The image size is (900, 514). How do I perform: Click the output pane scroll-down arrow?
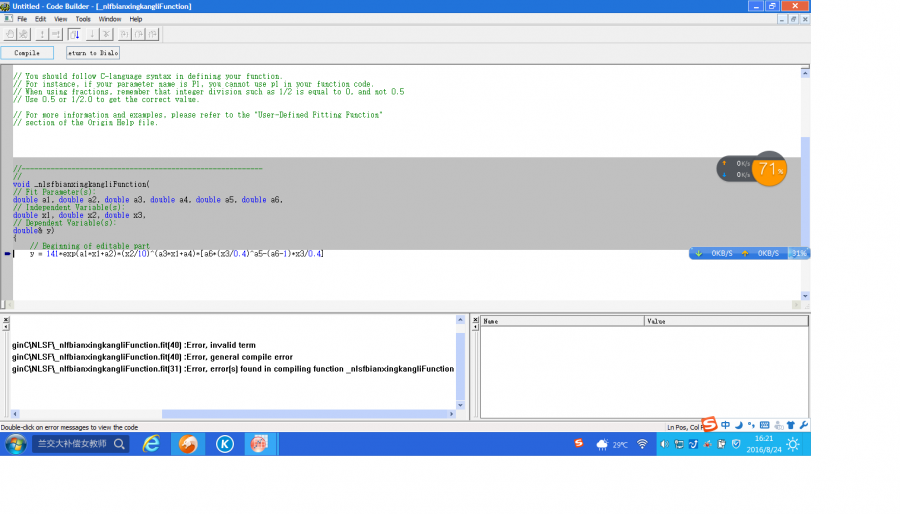click(x=460, y=405)
